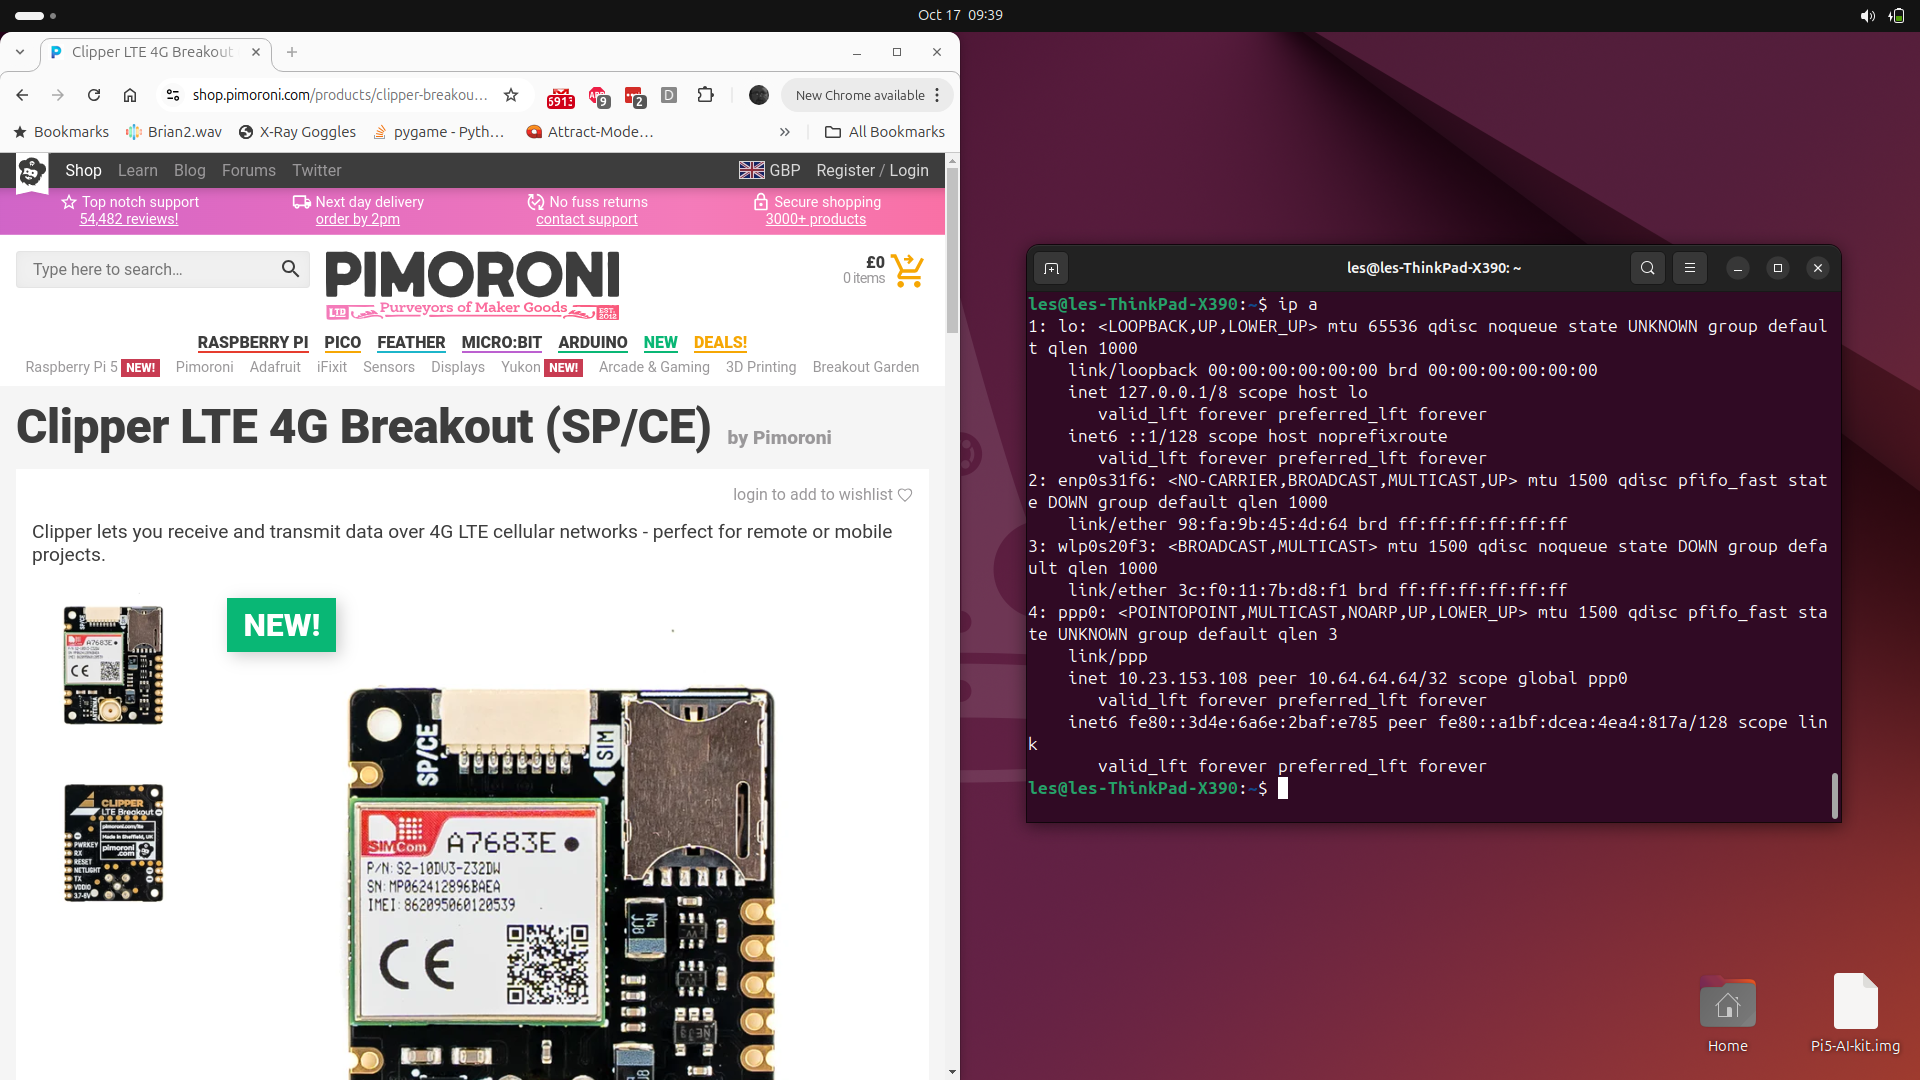Close the Clipper LTE 4G Breakout tab
Screen dimensions: 1920x1080
(x=256, y=52)
